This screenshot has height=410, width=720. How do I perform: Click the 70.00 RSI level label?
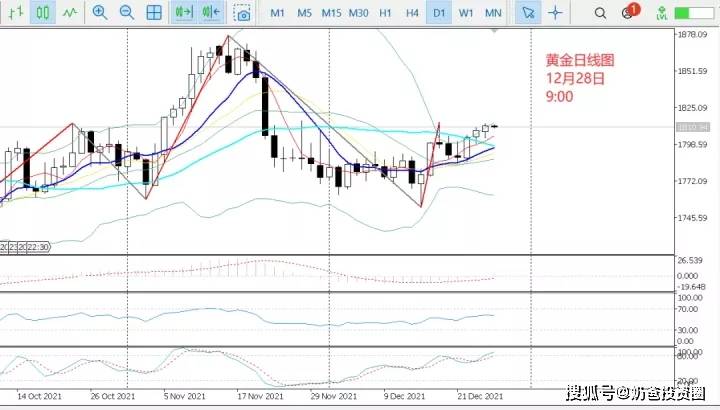point(687,309)
